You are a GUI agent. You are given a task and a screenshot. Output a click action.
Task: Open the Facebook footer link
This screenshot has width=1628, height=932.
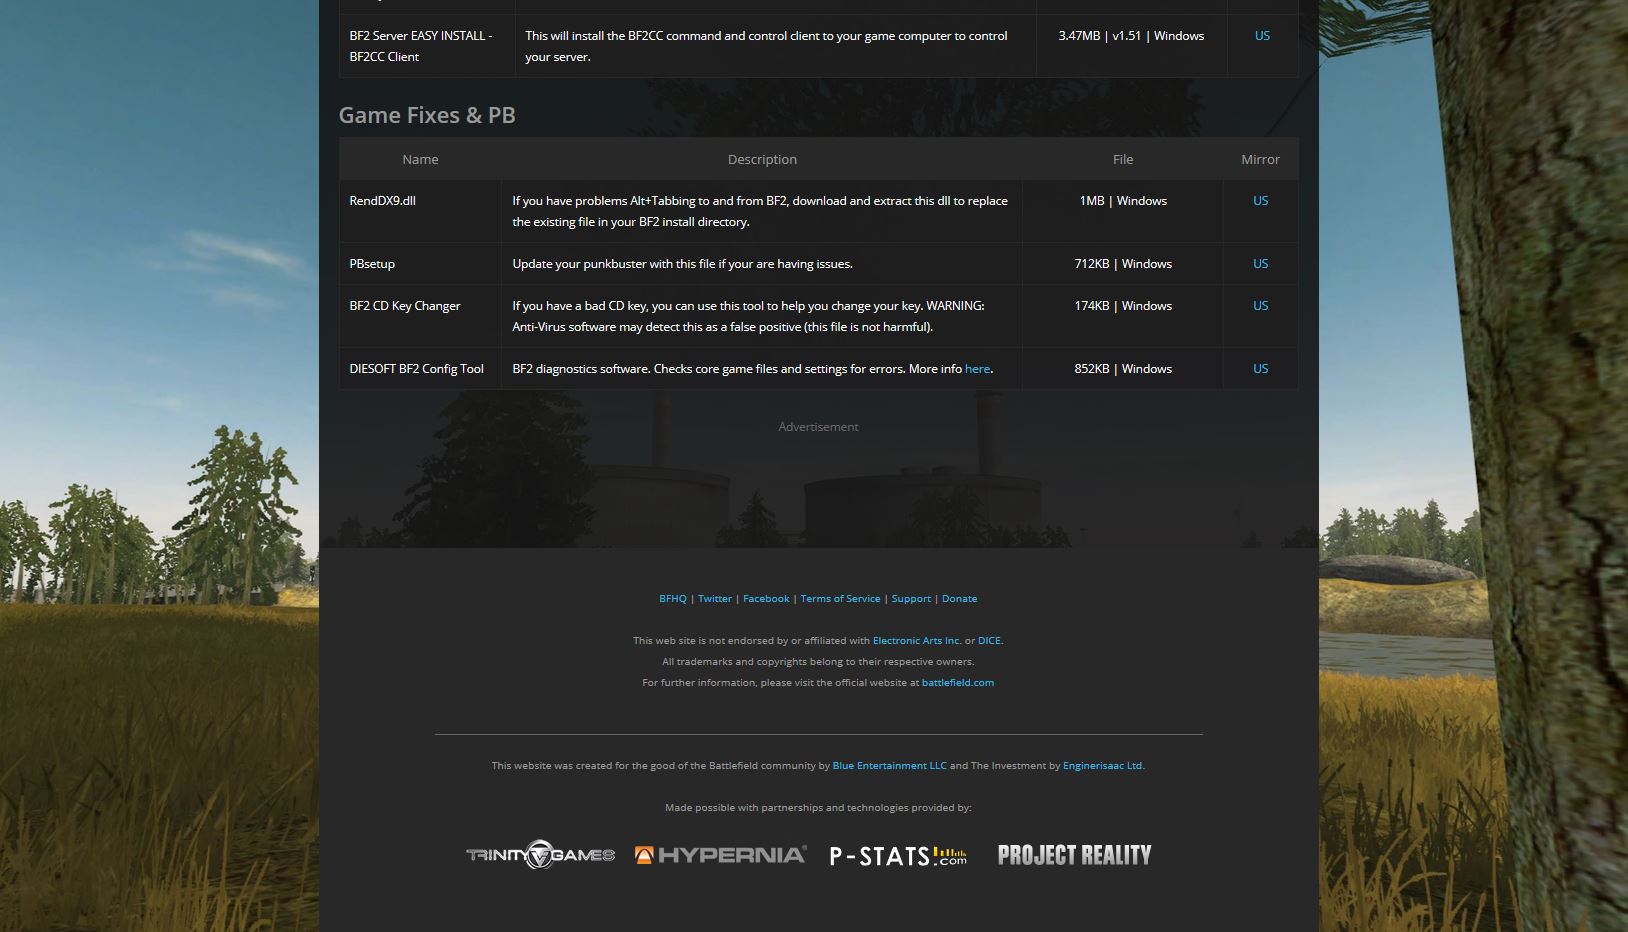(766, 599)
